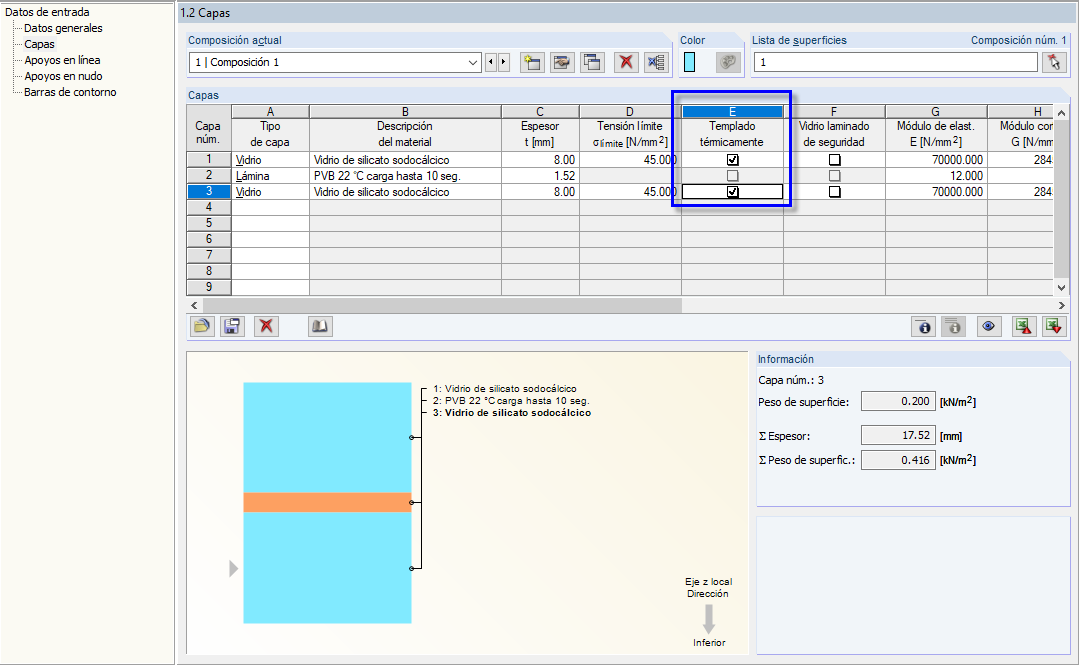1079x665 pixels.
Task: Open Apoyos en nudo in the tree
Action: pos(63,76)
